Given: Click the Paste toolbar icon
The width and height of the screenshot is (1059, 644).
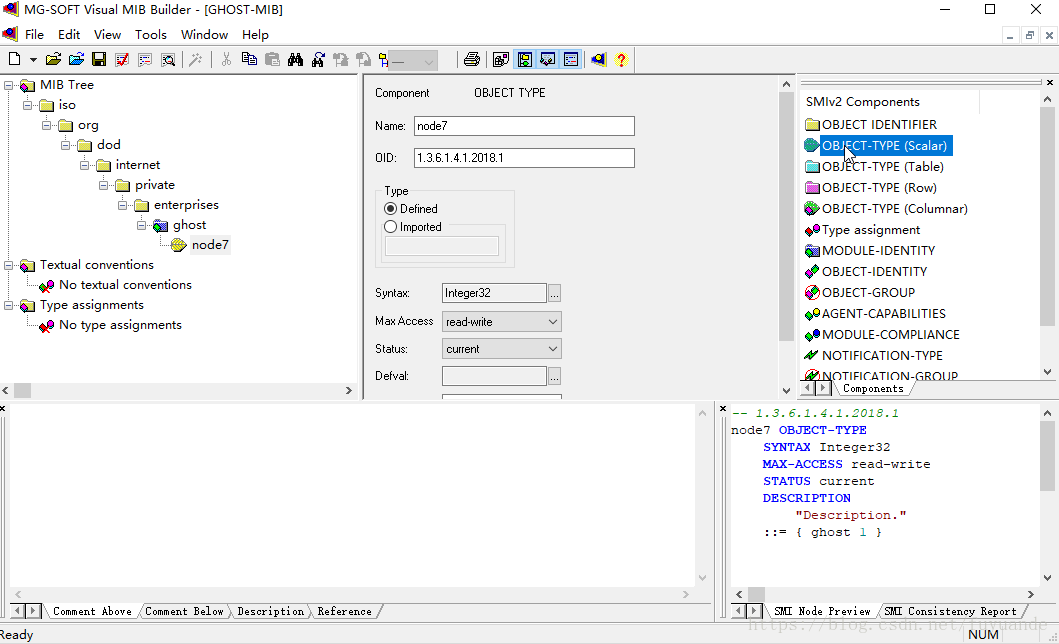Looking at the screenshot, I should [272, 59].
